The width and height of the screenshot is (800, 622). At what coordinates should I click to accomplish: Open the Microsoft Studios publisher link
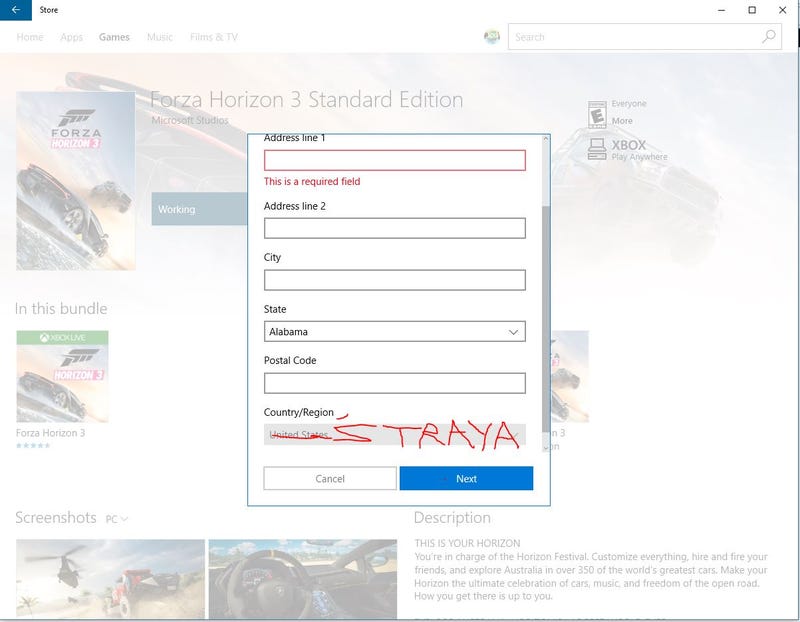tap(190, 120)
